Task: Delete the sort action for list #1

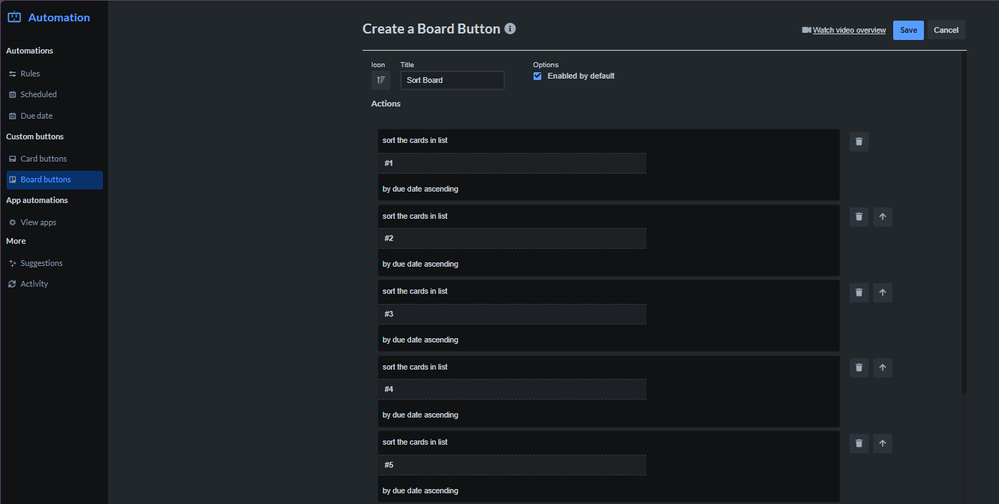Action: [x=859, y=141]
